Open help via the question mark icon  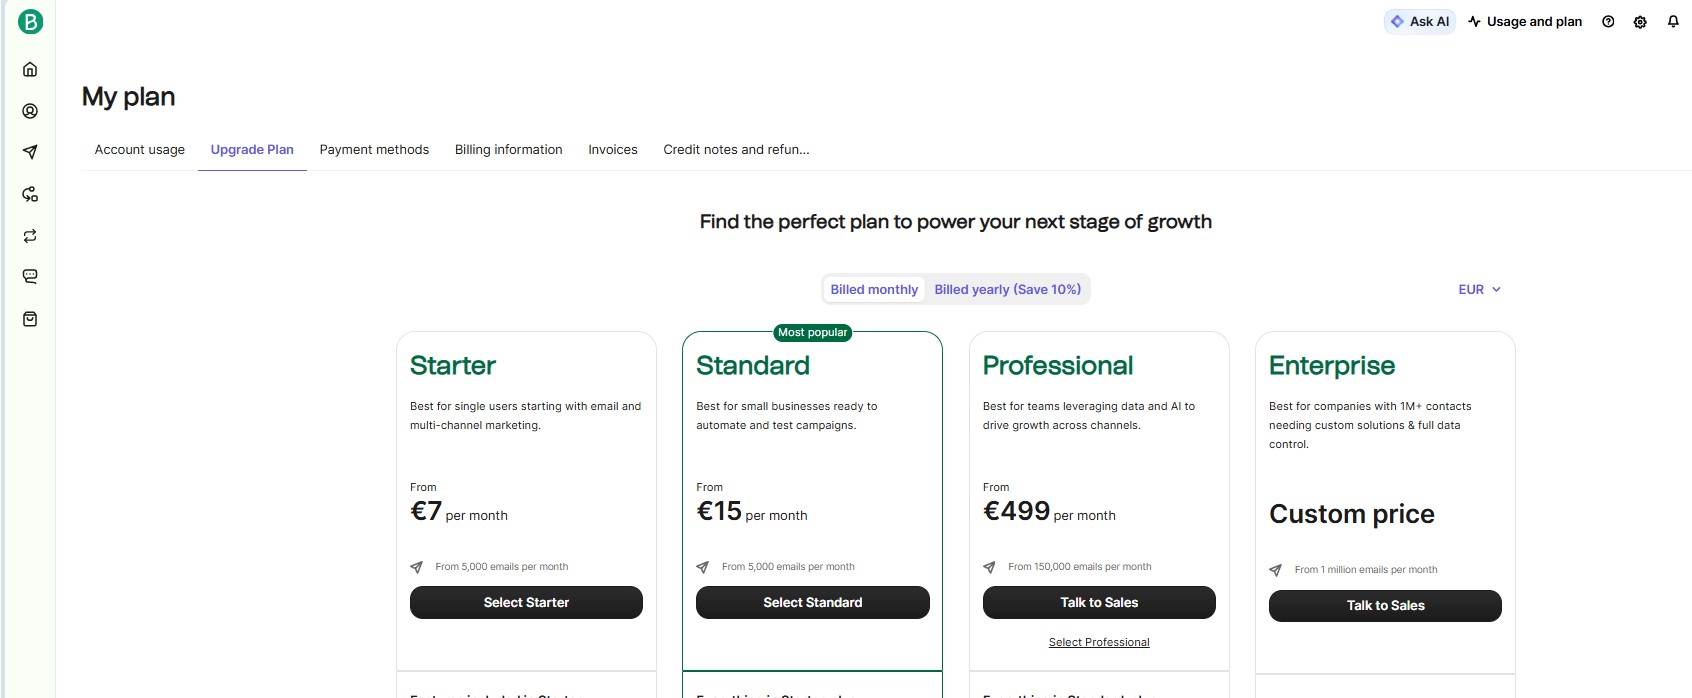point(1608,22)
